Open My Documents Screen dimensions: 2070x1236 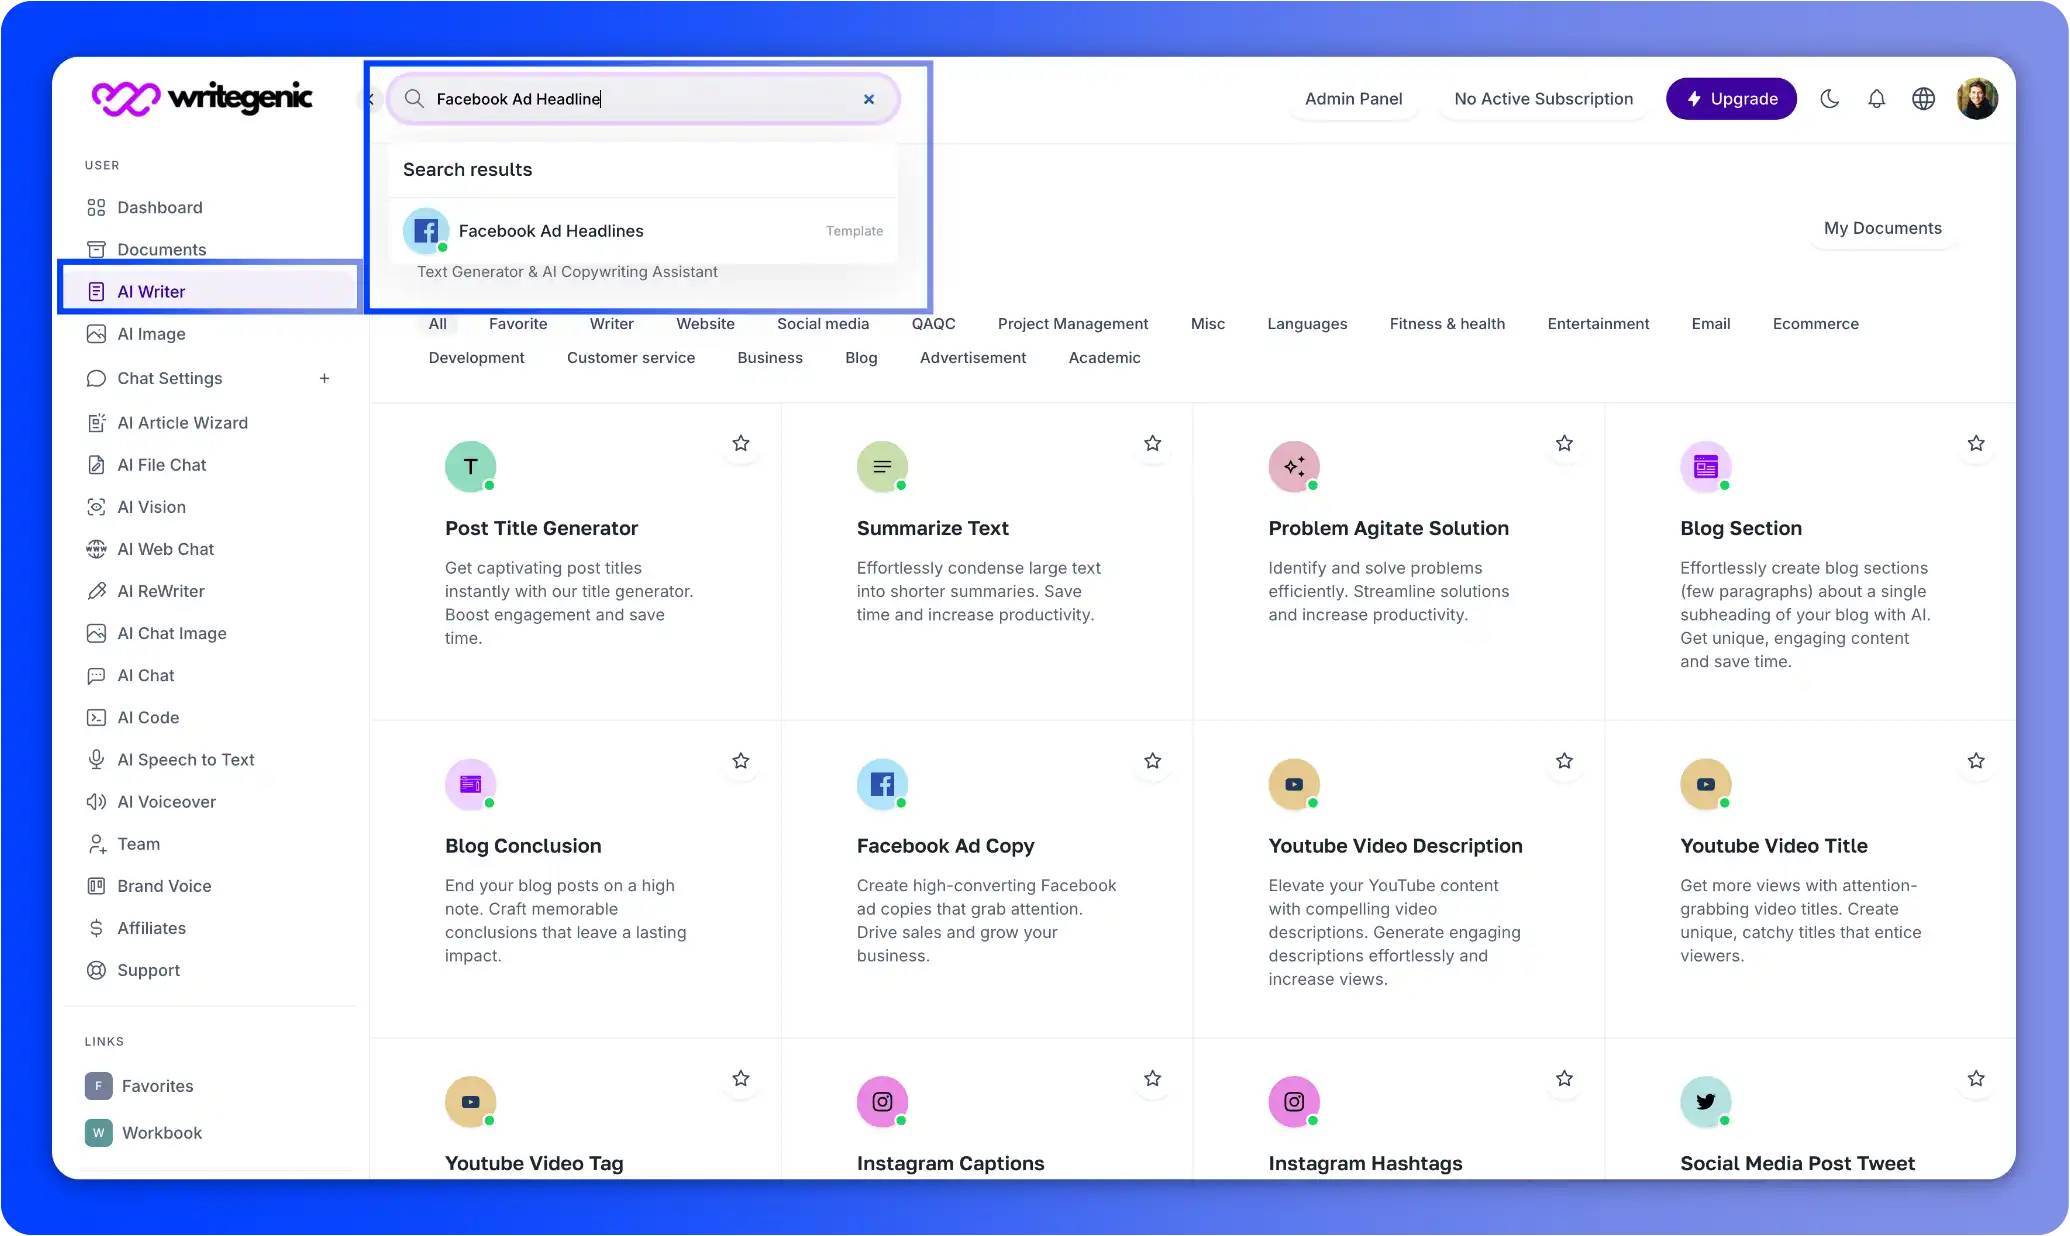[1882, 228]
